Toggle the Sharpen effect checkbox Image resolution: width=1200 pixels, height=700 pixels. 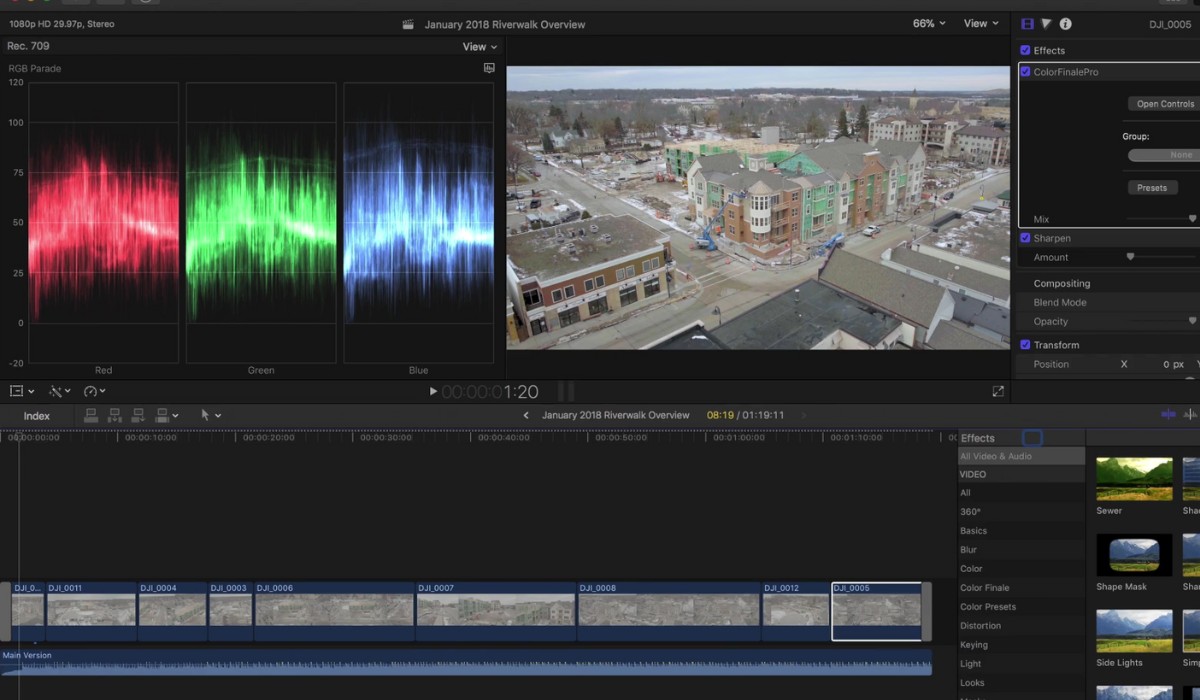pyautogui.click(x=1025, y=238)
